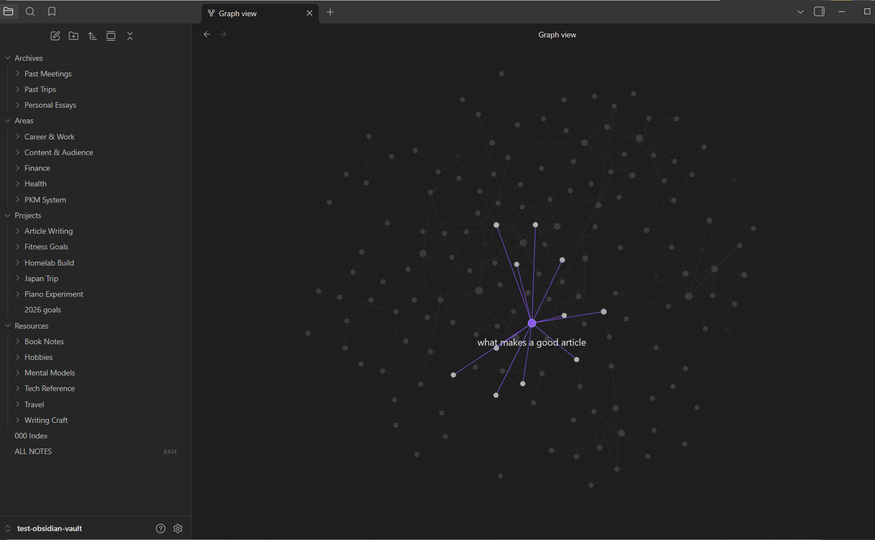Viewport: 875px width, 540px height.
Task: Navigate forward arrow in Graph view
Action: (x=223, y=35)
